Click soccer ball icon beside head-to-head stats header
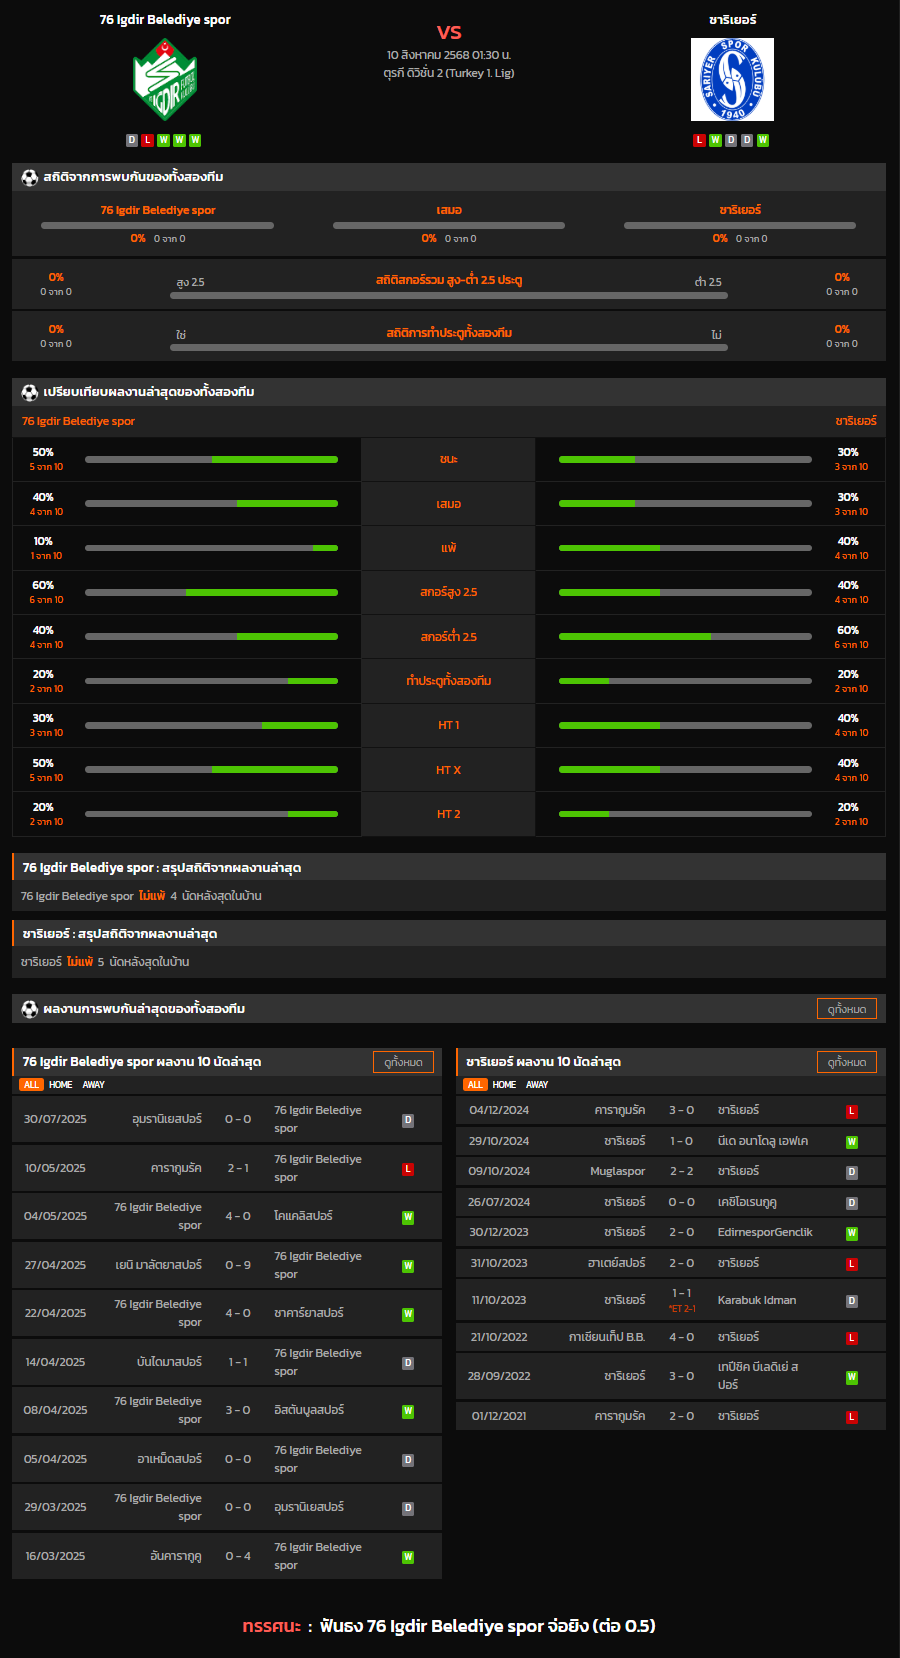Screen dimensions: 900x1658 tap(30, 177)
